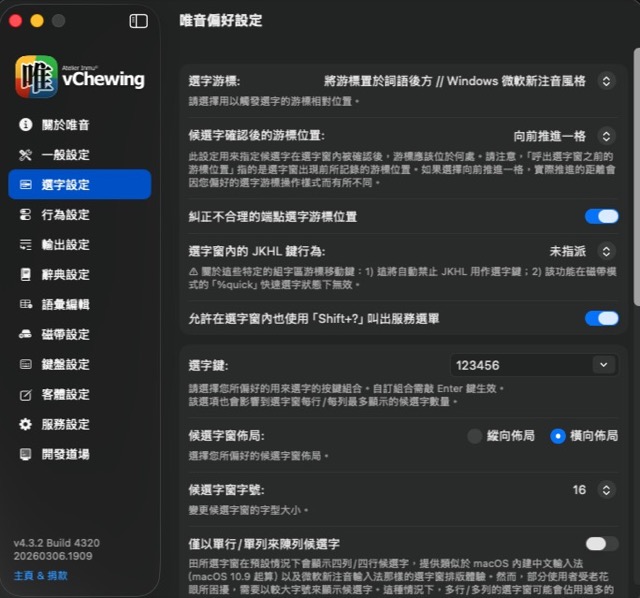Click the edit icon beside 客體設定
This screenshot has height=598, width=640.
tap(26, 394)
